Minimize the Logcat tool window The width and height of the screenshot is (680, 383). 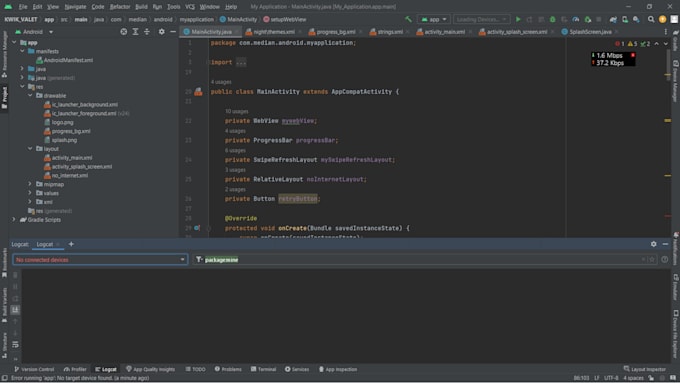[665, 244]
